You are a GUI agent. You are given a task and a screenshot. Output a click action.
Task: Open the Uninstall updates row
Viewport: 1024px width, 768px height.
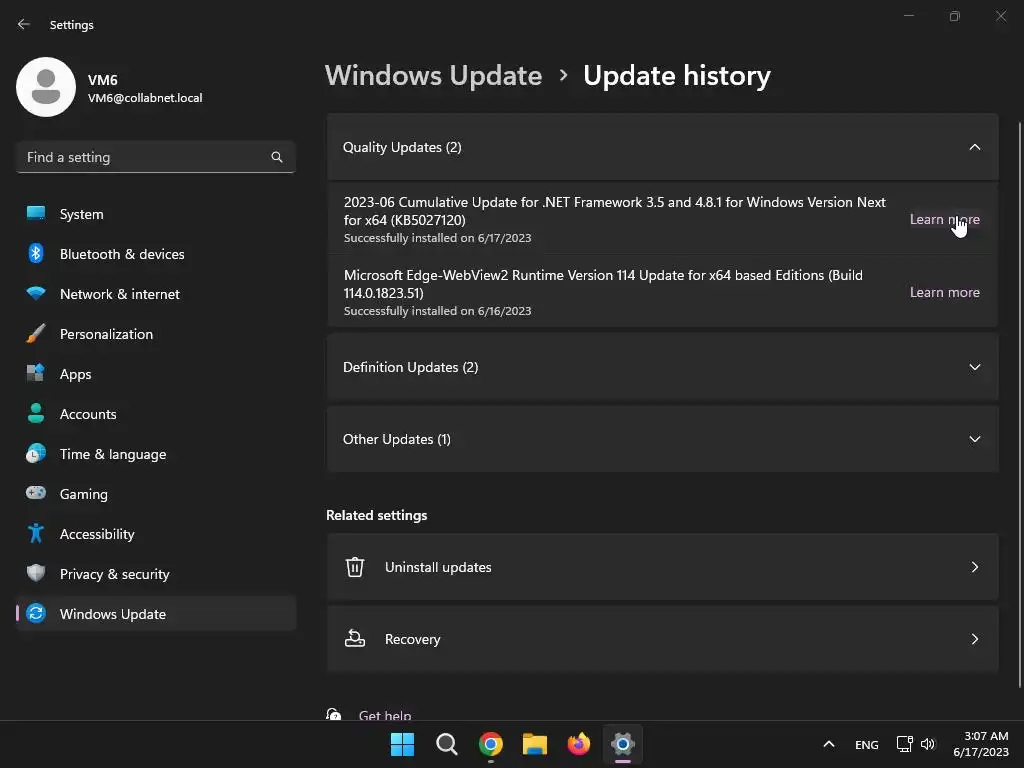[662, 567]
